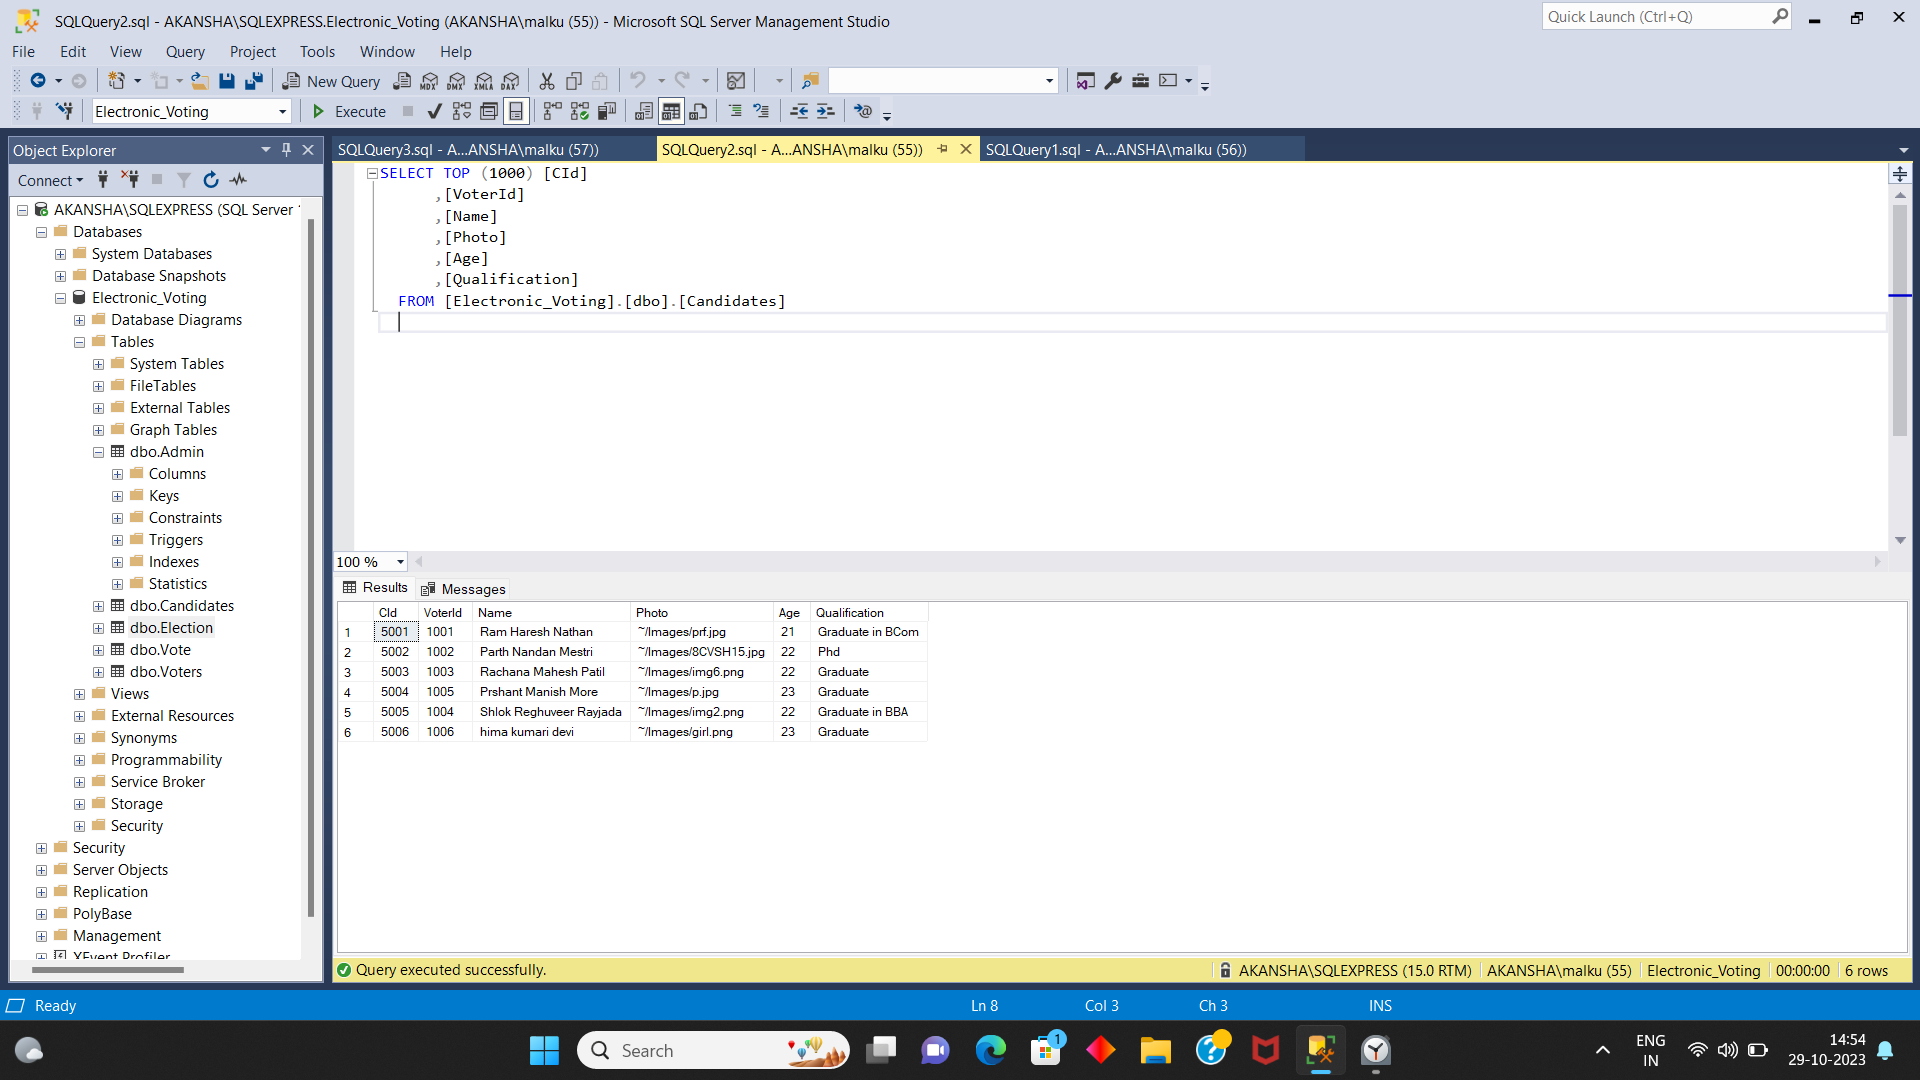Toggle the pin on SQLQuery2.sql tab
The height and width of the screenshot is (1080, 1920).
click(x=943, y=148)
